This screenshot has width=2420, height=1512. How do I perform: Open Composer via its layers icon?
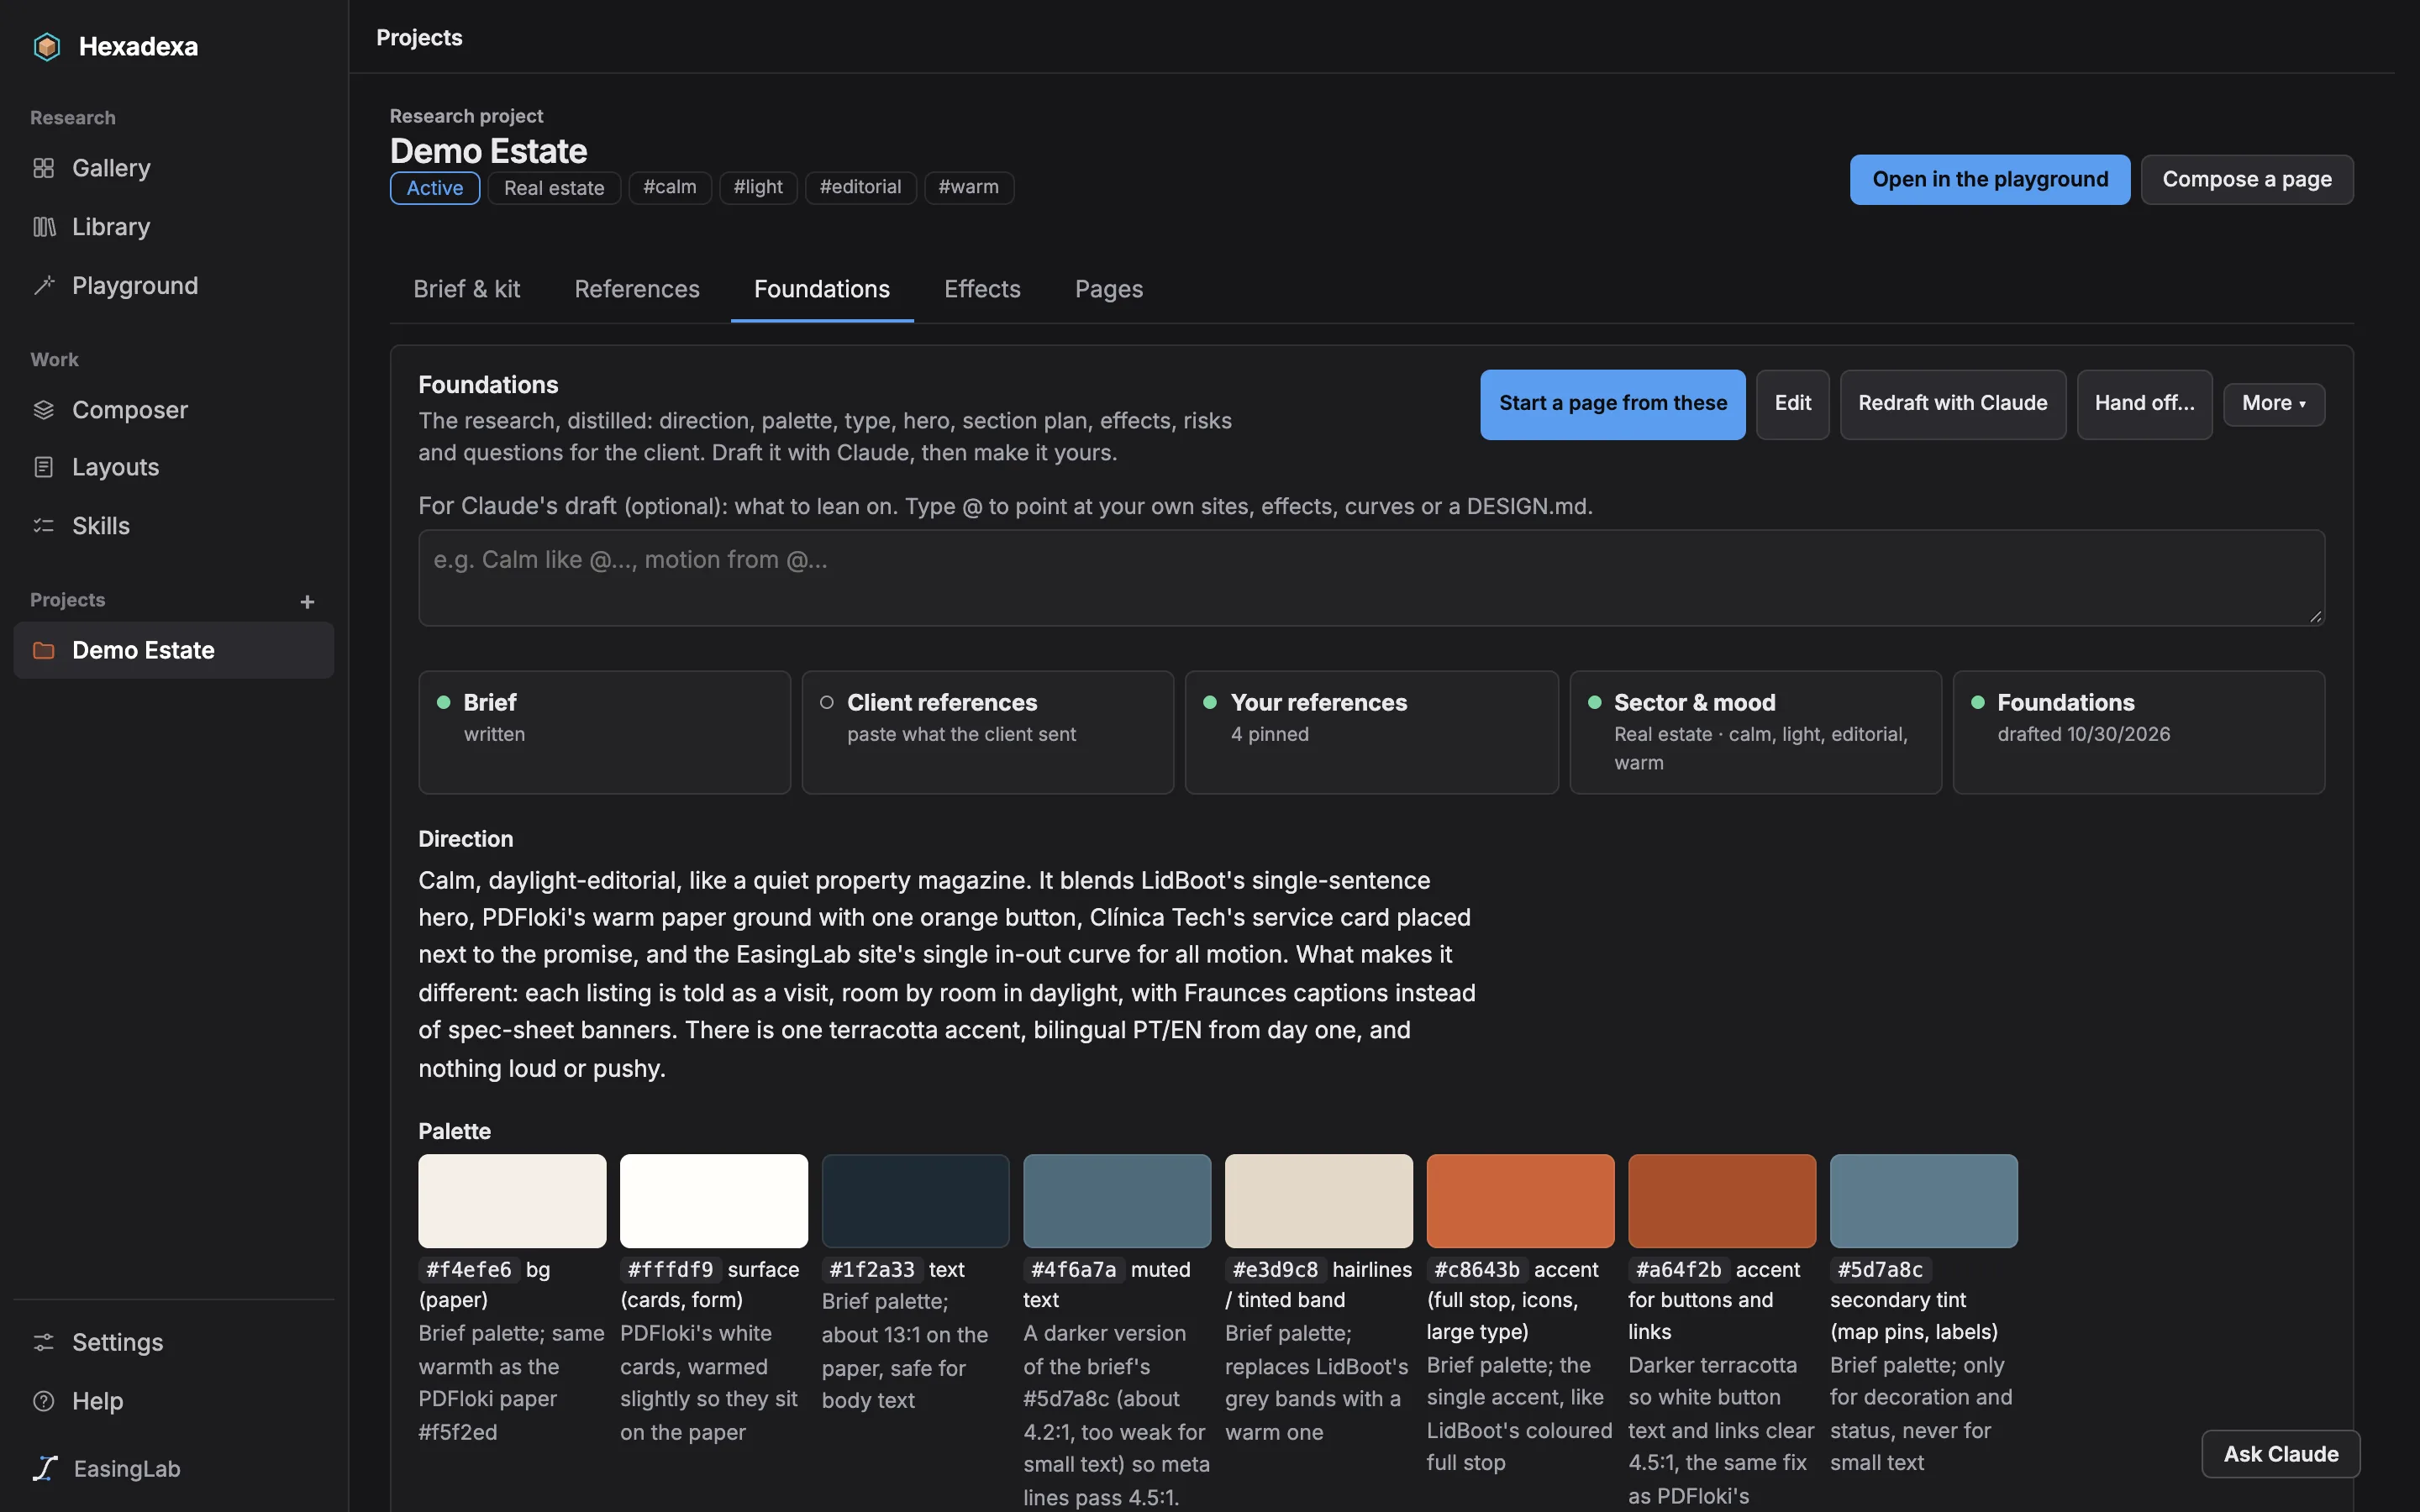[x=43, y=410]
